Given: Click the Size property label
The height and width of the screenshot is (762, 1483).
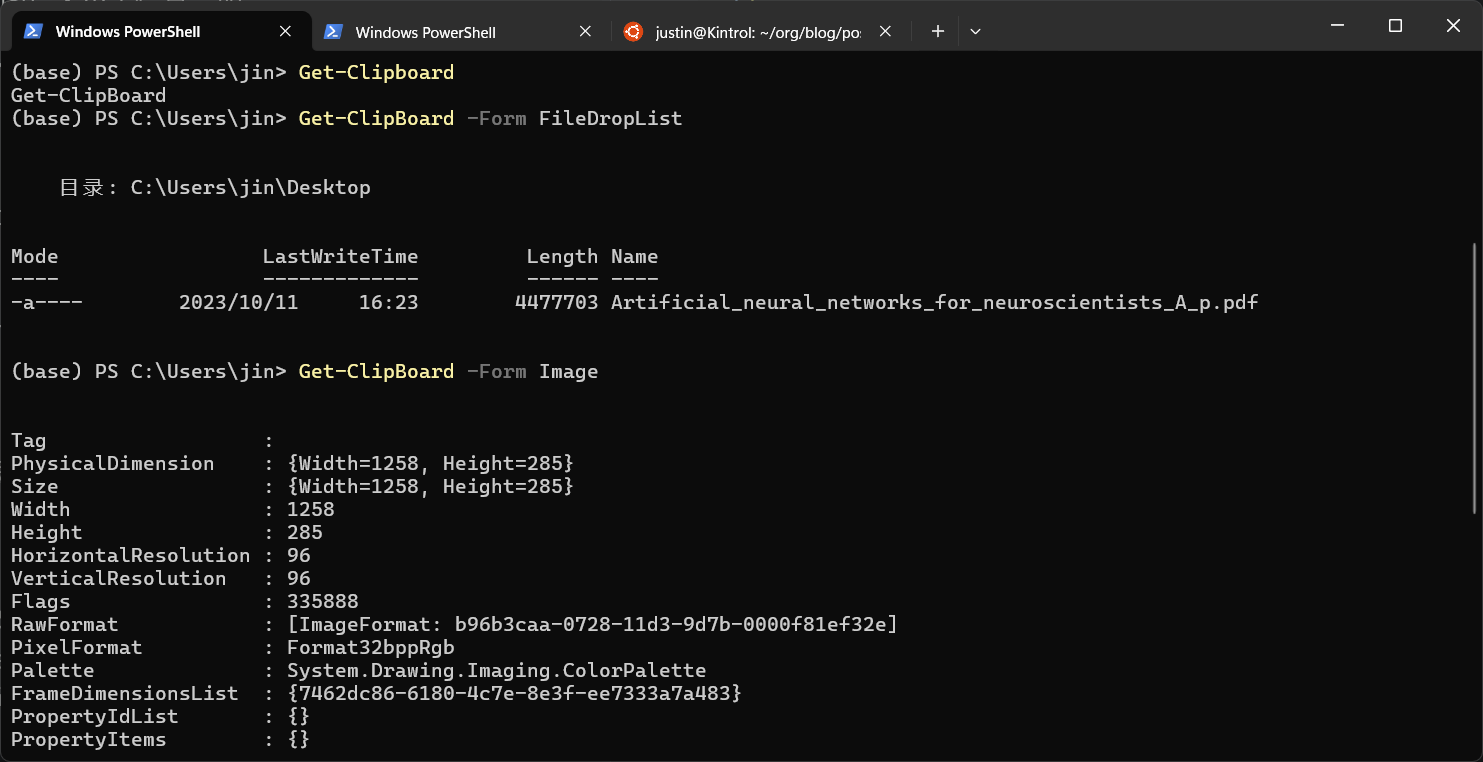Looking at the screenshot, I should 34,487.
